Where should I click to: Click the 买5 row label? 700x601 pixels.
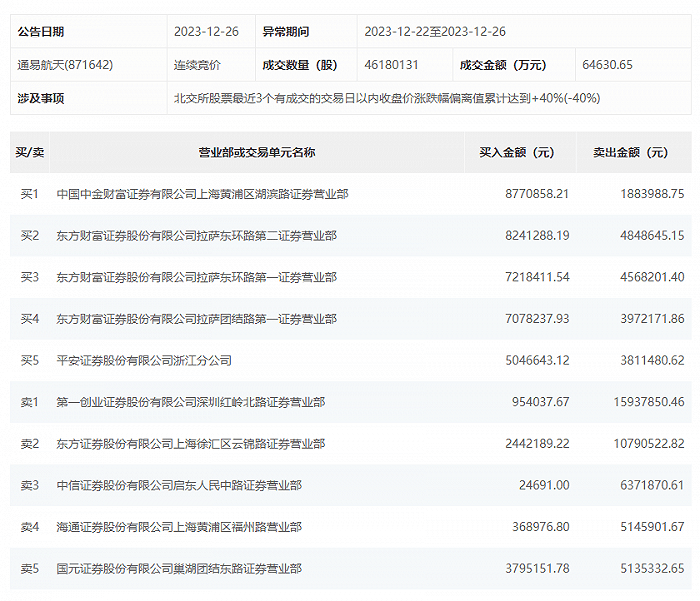pyautogui.click(x=30, y=360)
